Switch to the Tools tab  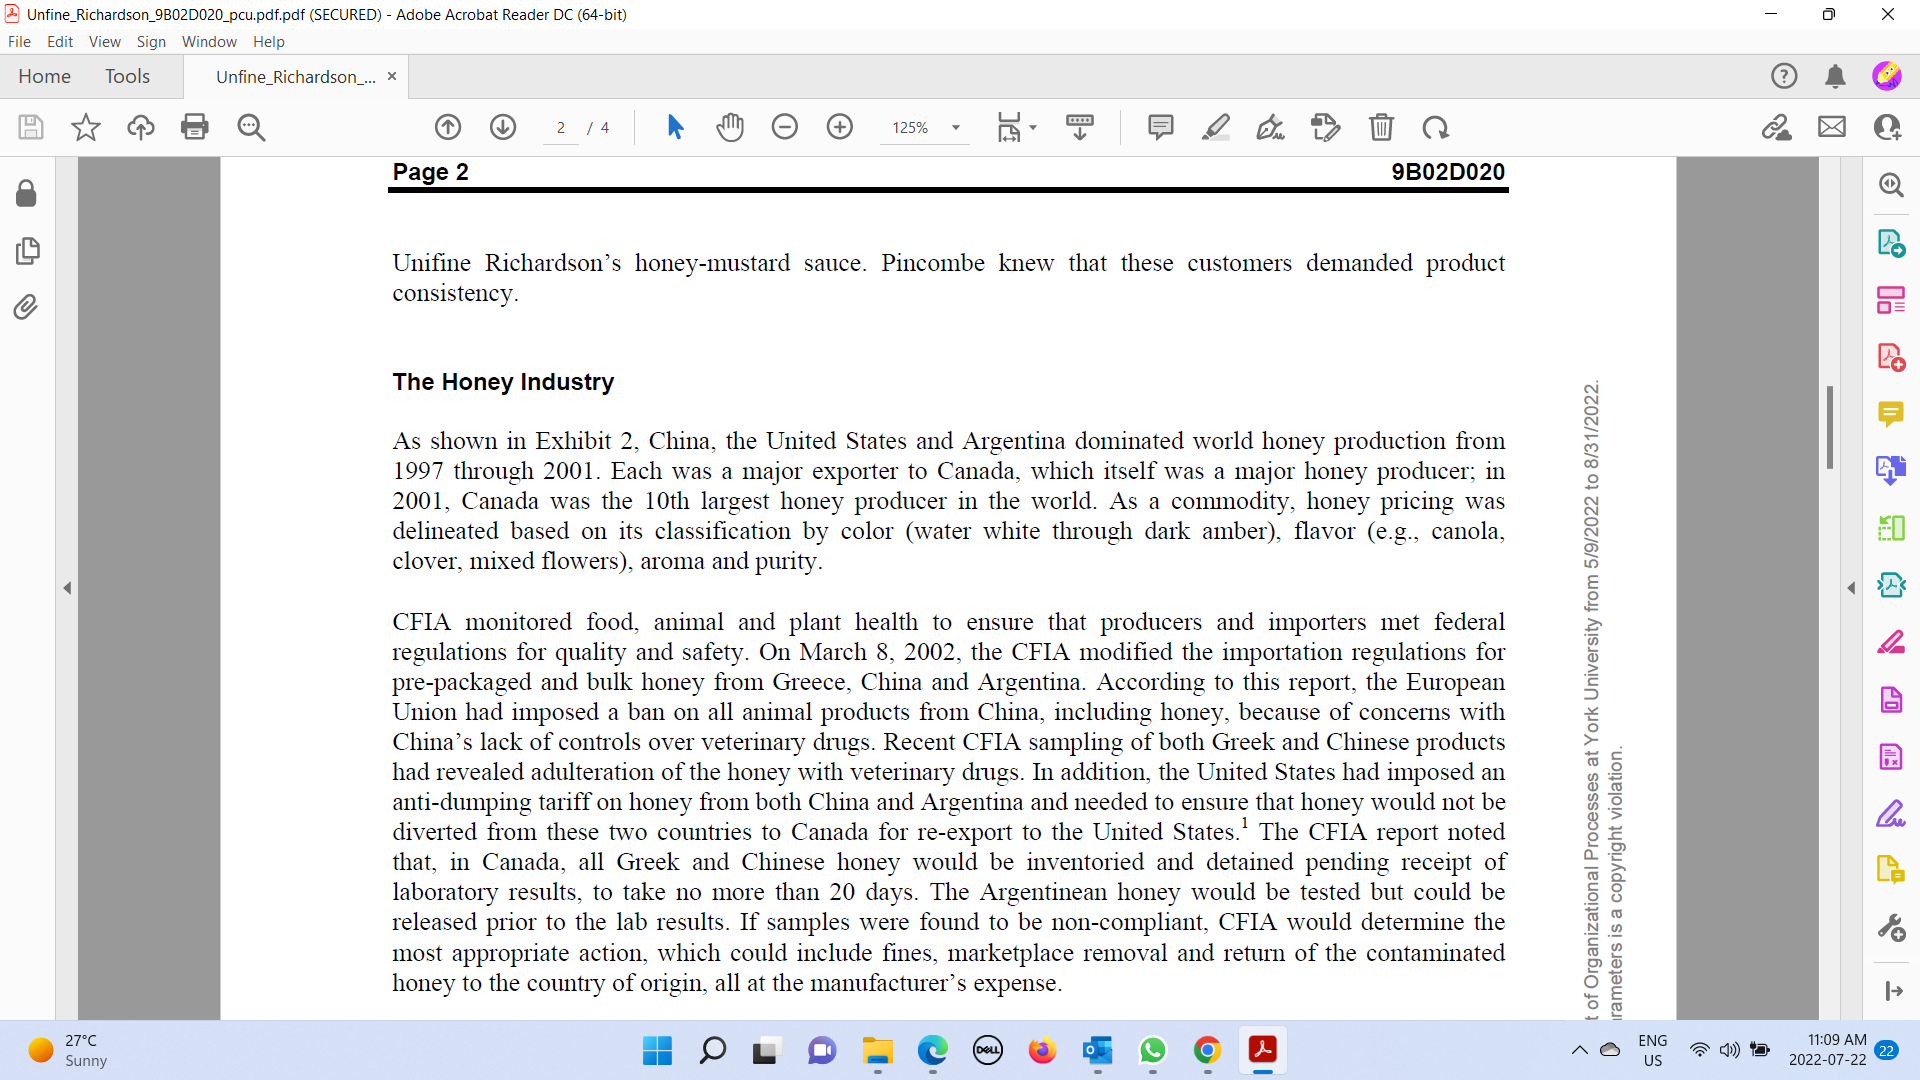pos(127,76)
